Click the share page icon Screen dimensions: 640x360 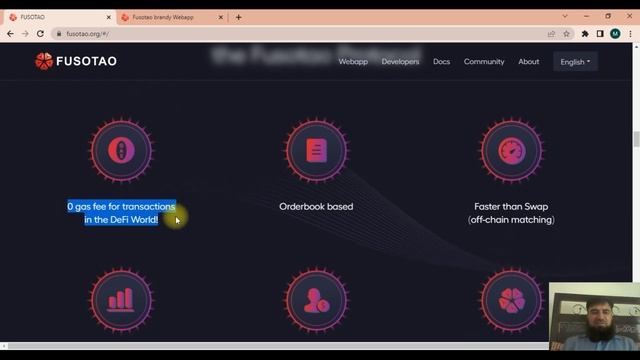[x=551, y=34]
